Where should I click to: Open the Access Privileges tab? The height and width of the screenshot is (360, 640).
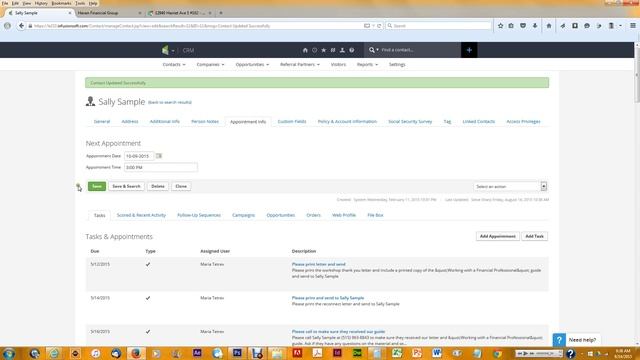[523, 122]
